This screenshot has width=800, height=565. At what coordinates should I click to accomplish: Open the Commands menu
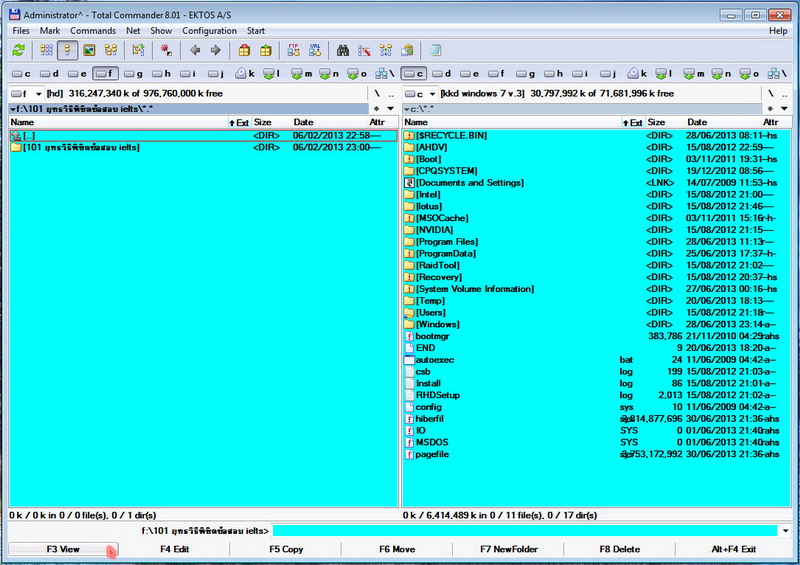click(93, 31)
